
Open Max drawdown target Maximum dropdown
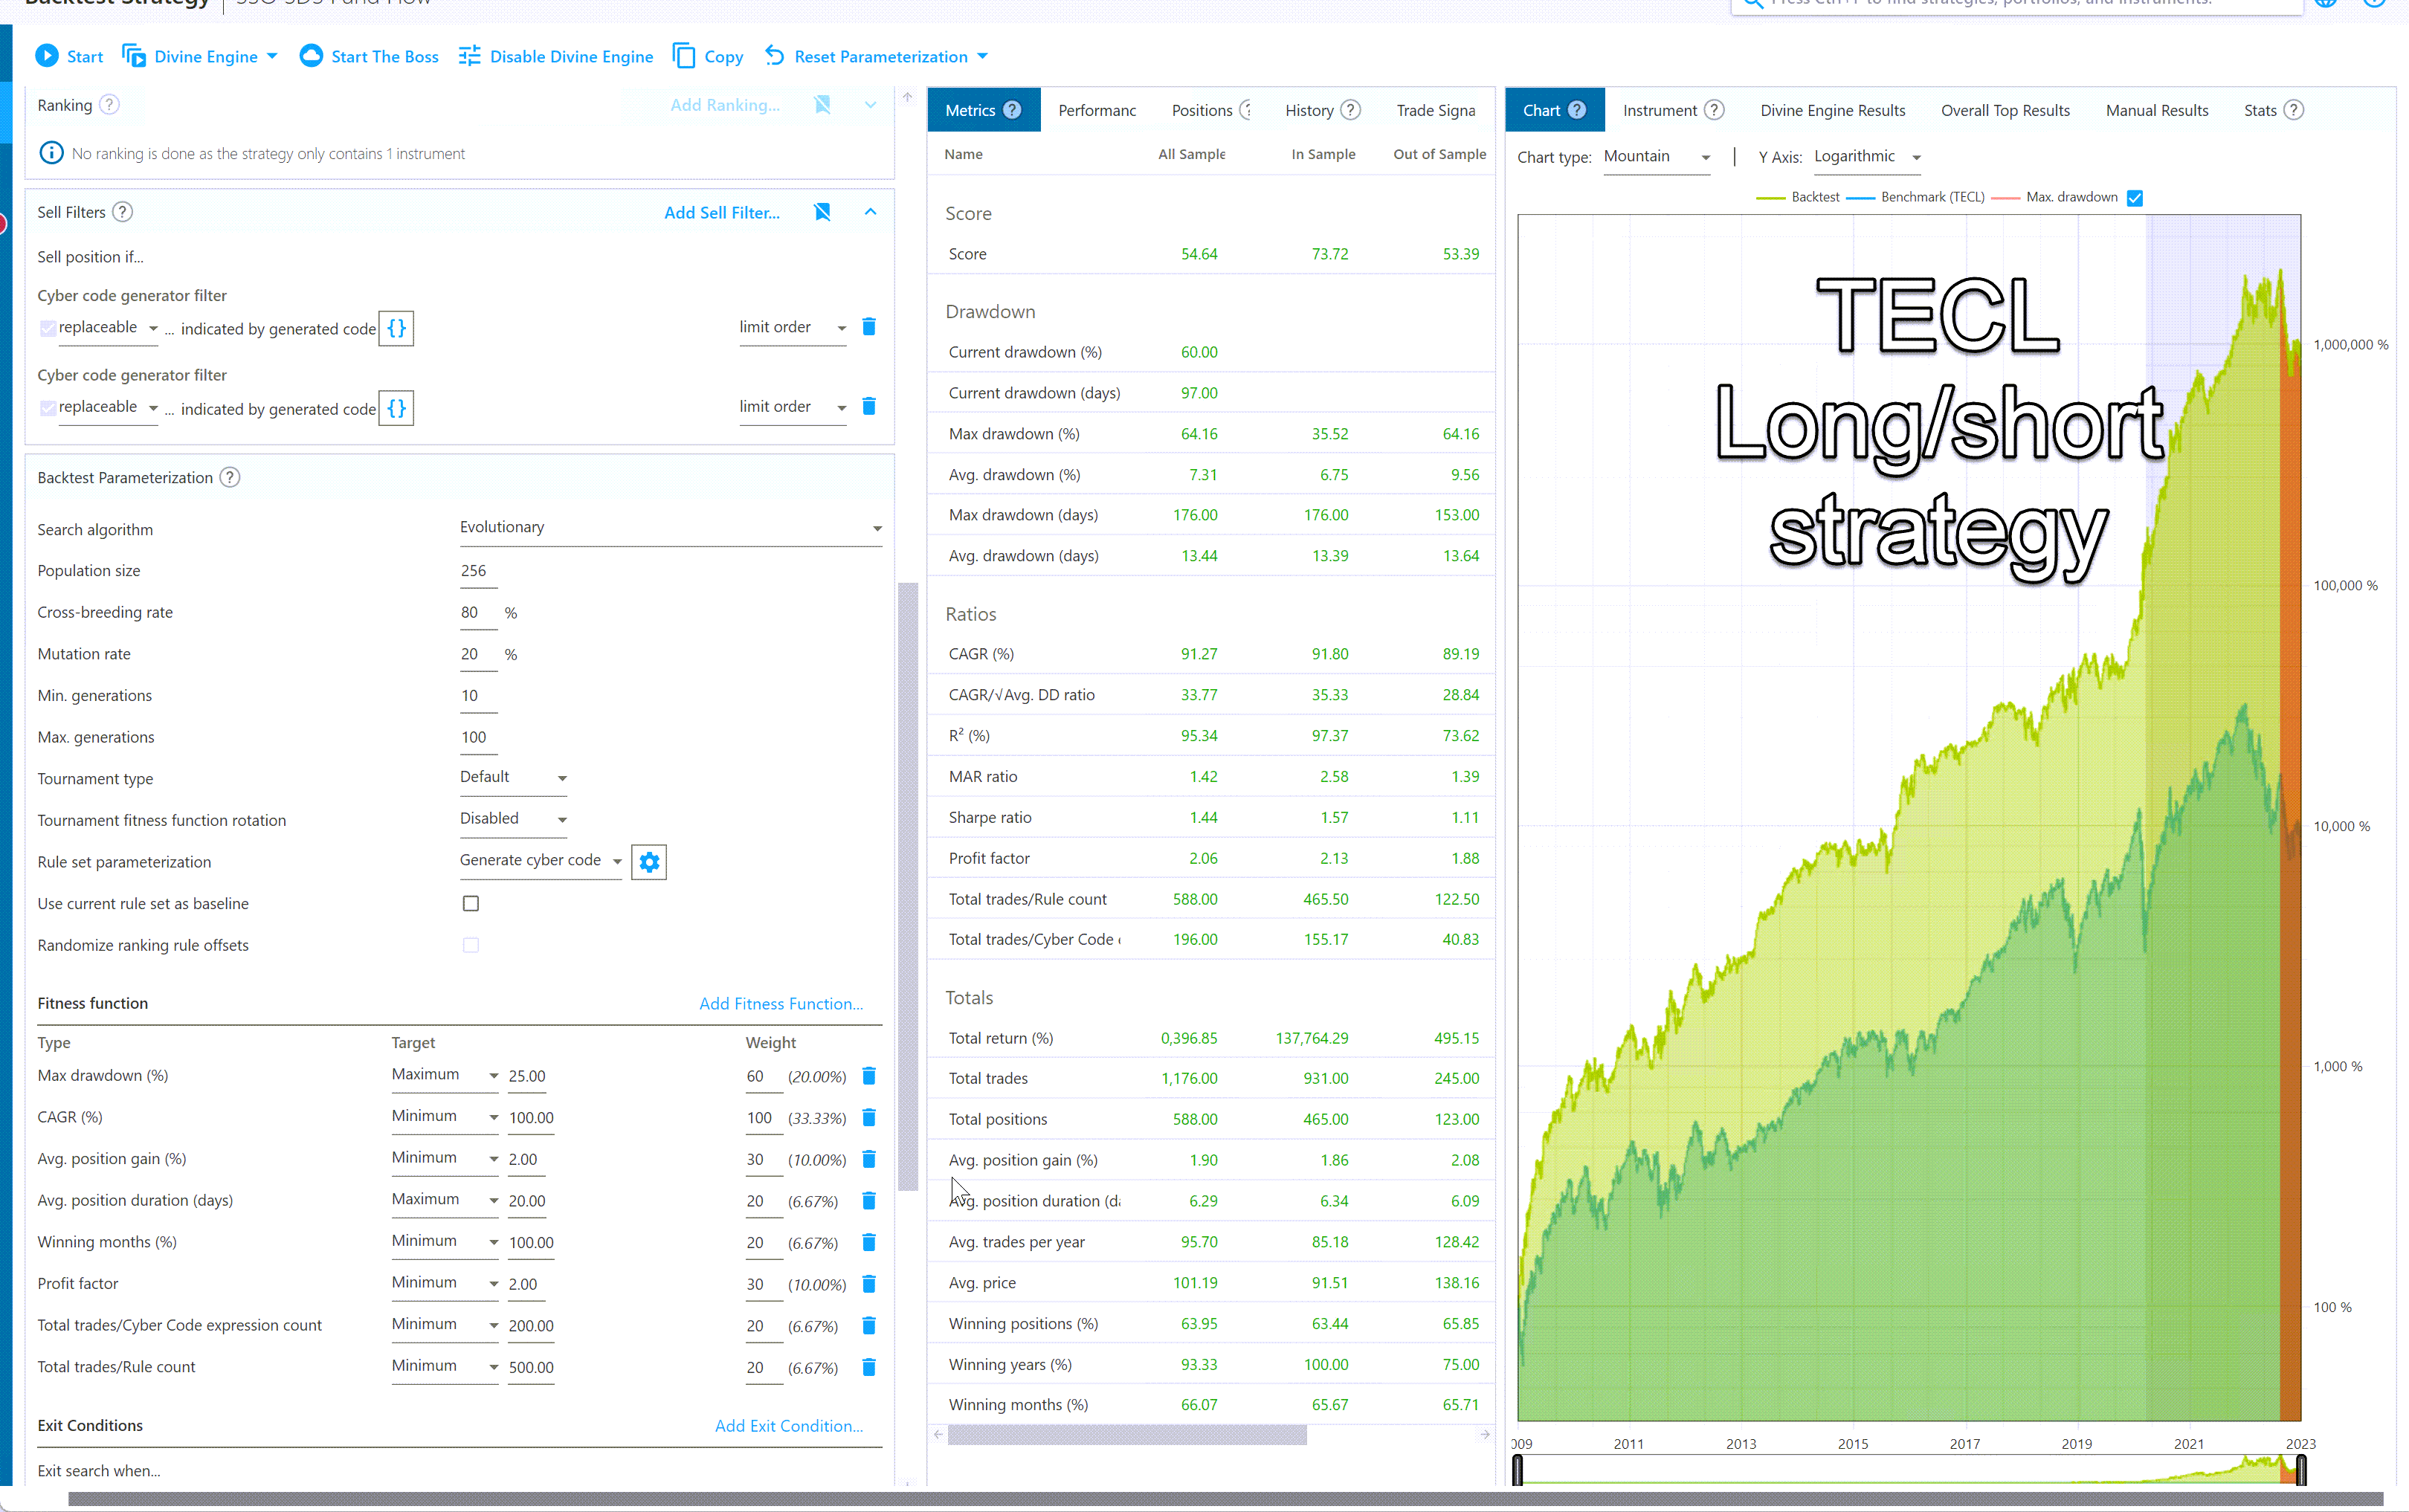click(x=444, y=1075)
